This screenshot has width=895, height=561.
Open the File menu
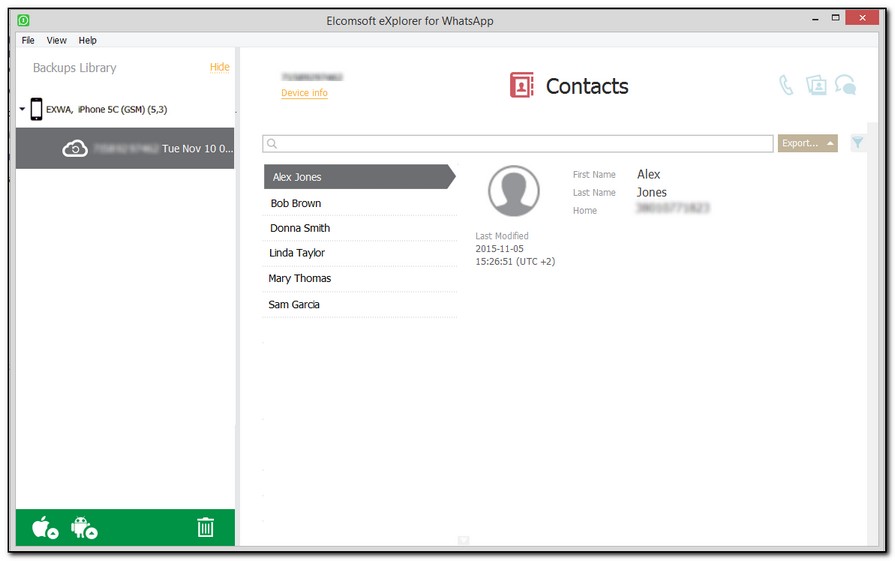(x=28, y=41)
